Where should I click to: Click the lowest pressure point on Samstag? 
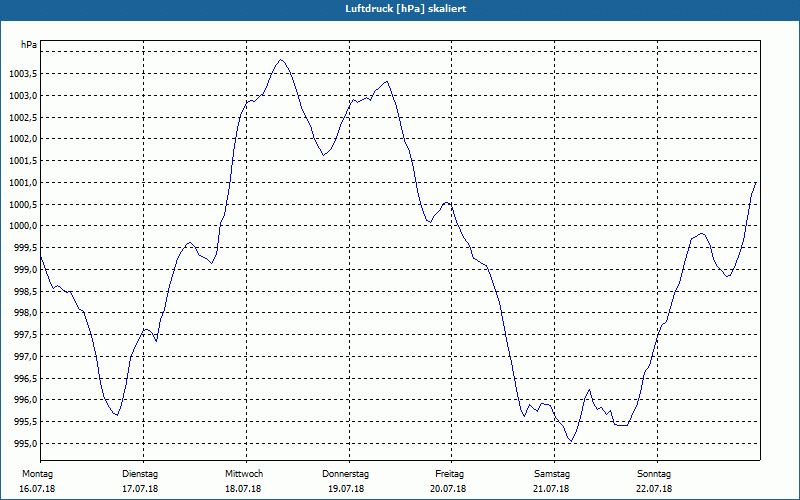pyautogui.click(x=571, y=441)
